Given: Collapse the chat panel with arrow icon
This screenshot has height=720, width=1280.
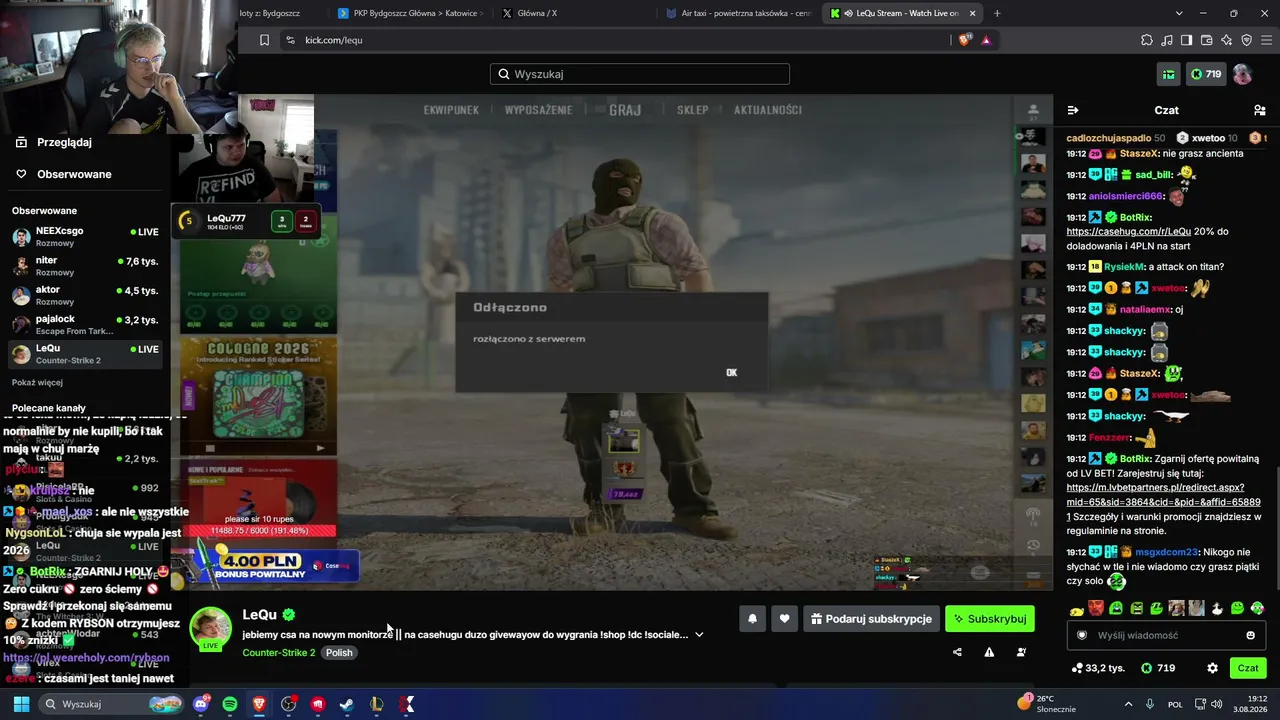Looking at the screenshot, I should click(1073, 110).
